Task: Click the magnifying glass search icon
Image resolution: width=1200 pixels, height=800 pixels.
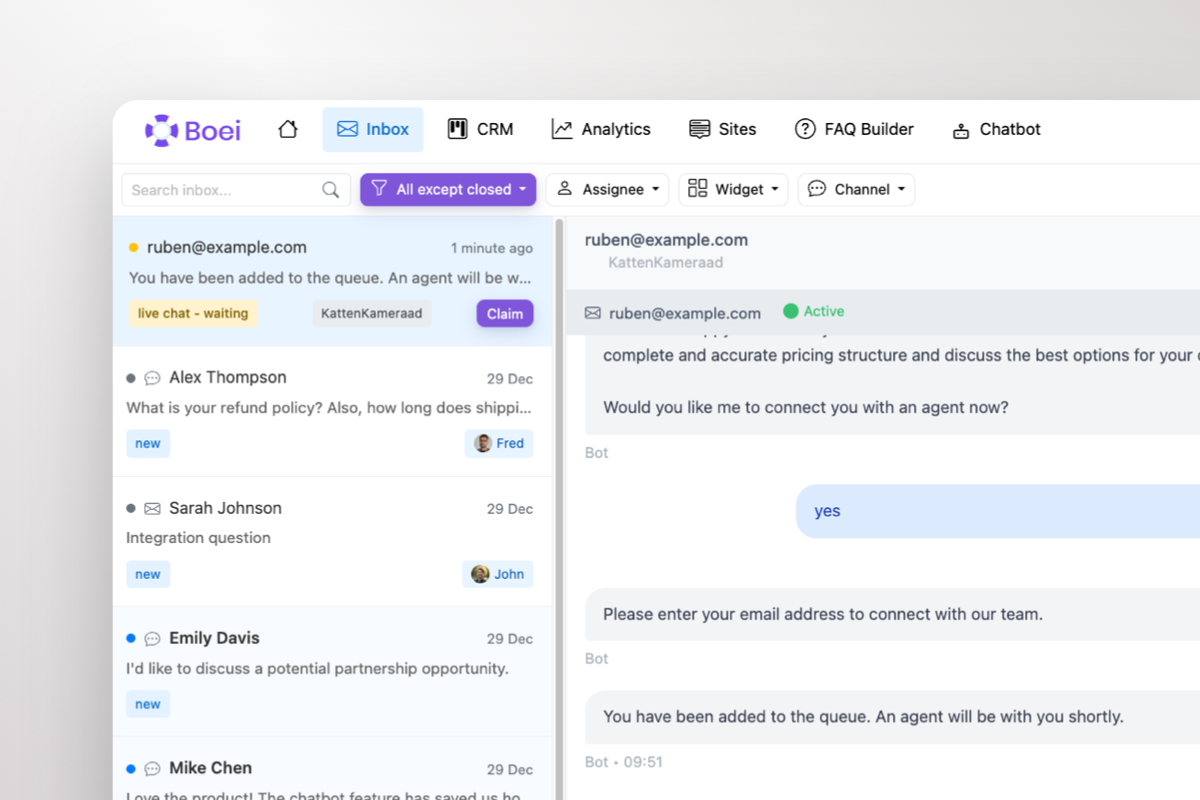Action: [x=330, y=189]
